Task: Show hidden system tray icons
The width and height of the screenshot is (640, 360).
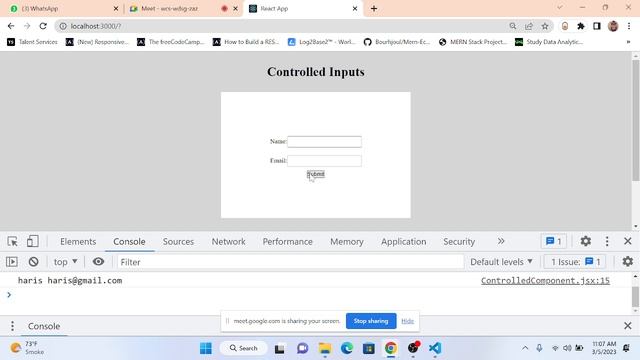Action: tap(525, 348)
